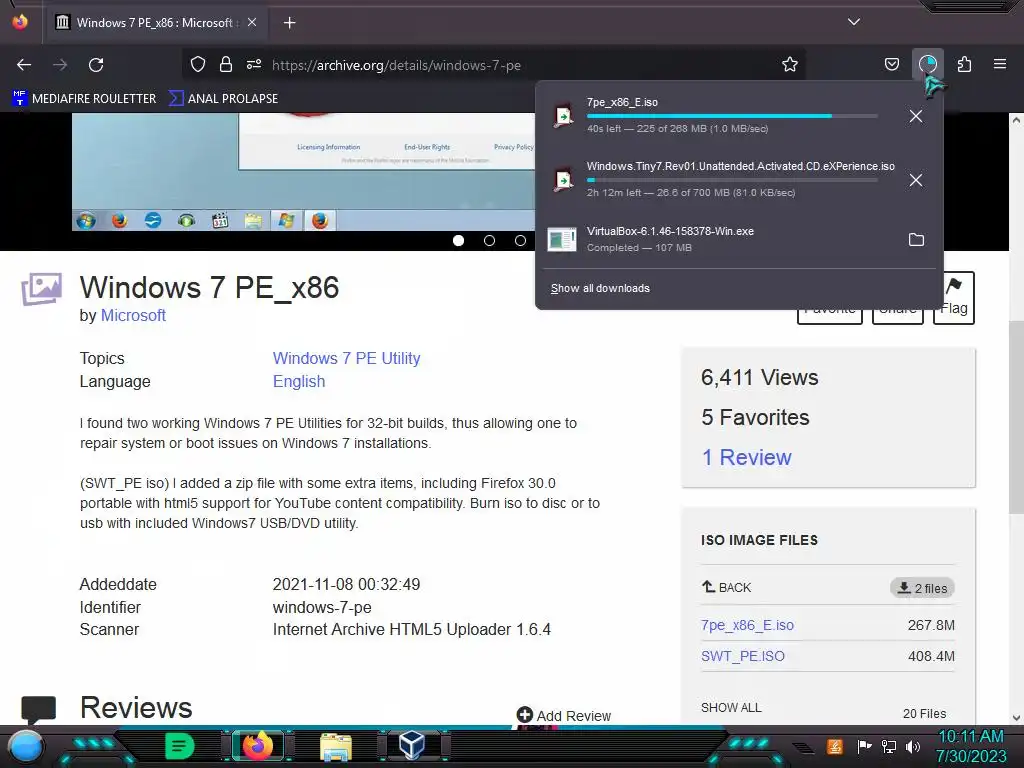The width and height of the screenshot is (1024, 768).
Task: Download the SWT_PE.ISO file link
Action: click(743, 656)
